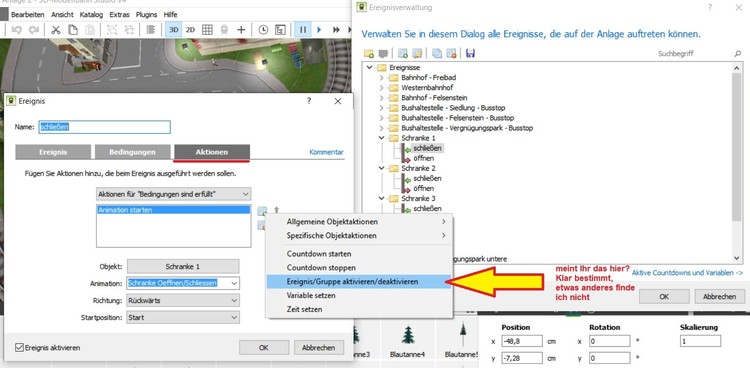Click help question mark in Ereignisverwaltung
The width and height of the screenshot is (750, 368).
click(710, 7)
